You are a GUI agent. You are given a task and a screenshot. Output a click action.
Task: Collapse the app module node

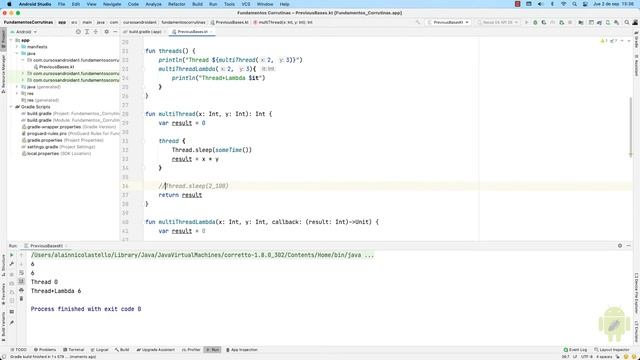point(11,40)
